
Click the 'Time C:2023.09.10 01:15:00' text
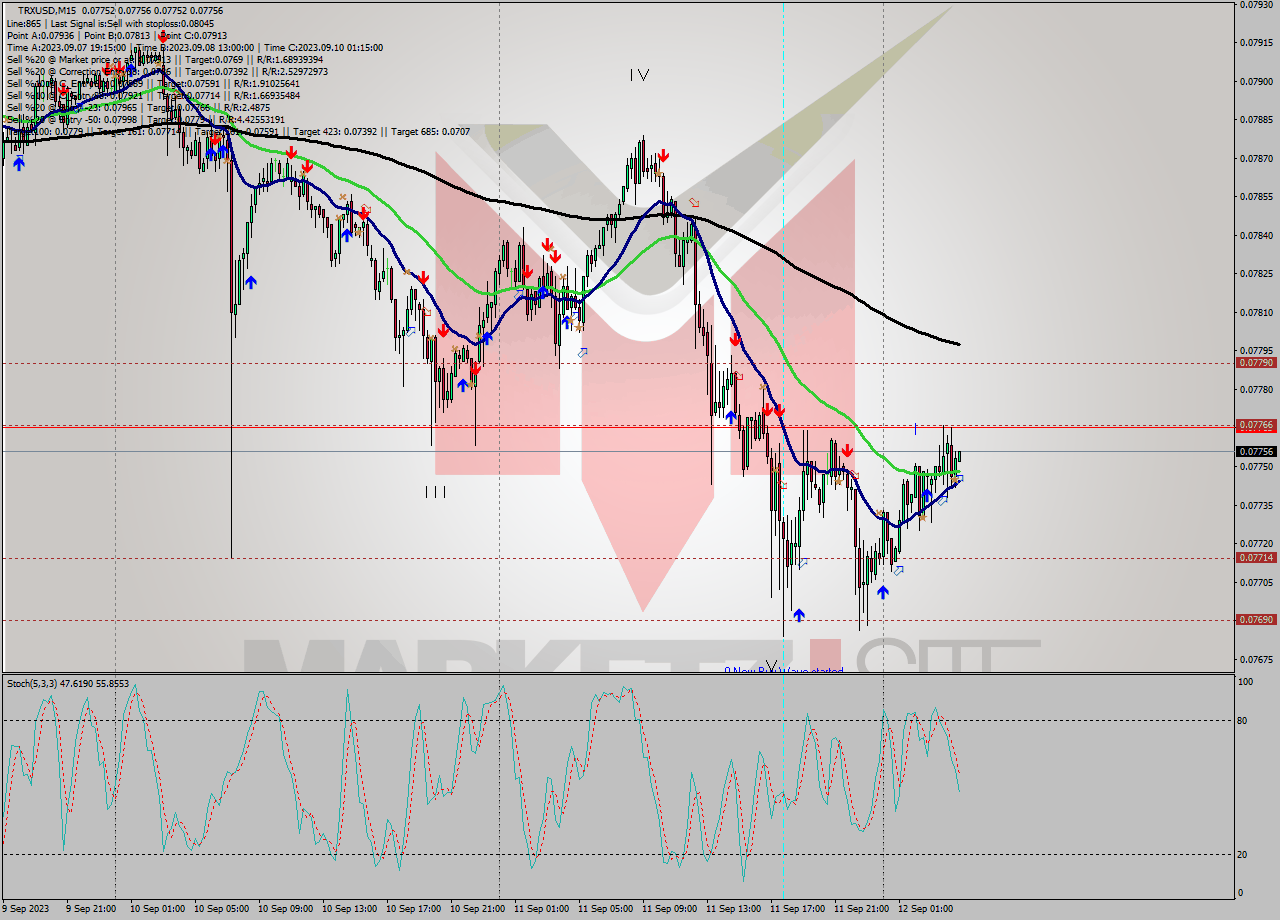[323, 47]
